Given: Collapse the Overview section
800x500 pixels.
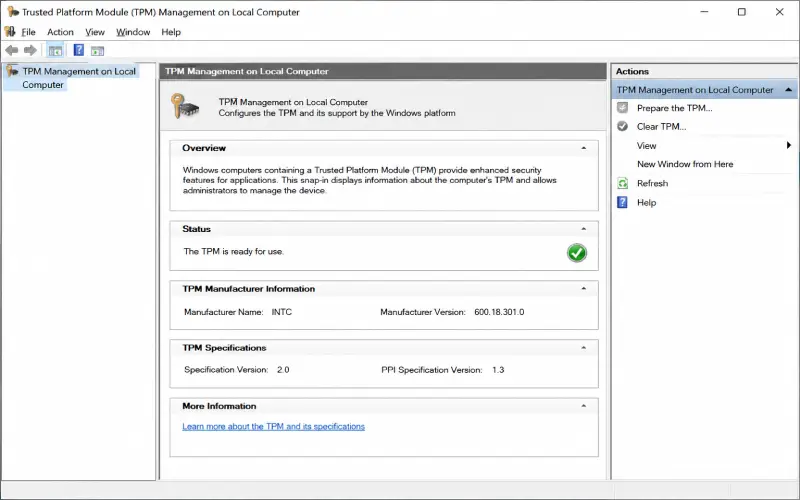Looking at the screenshot, I should [584, 148].
